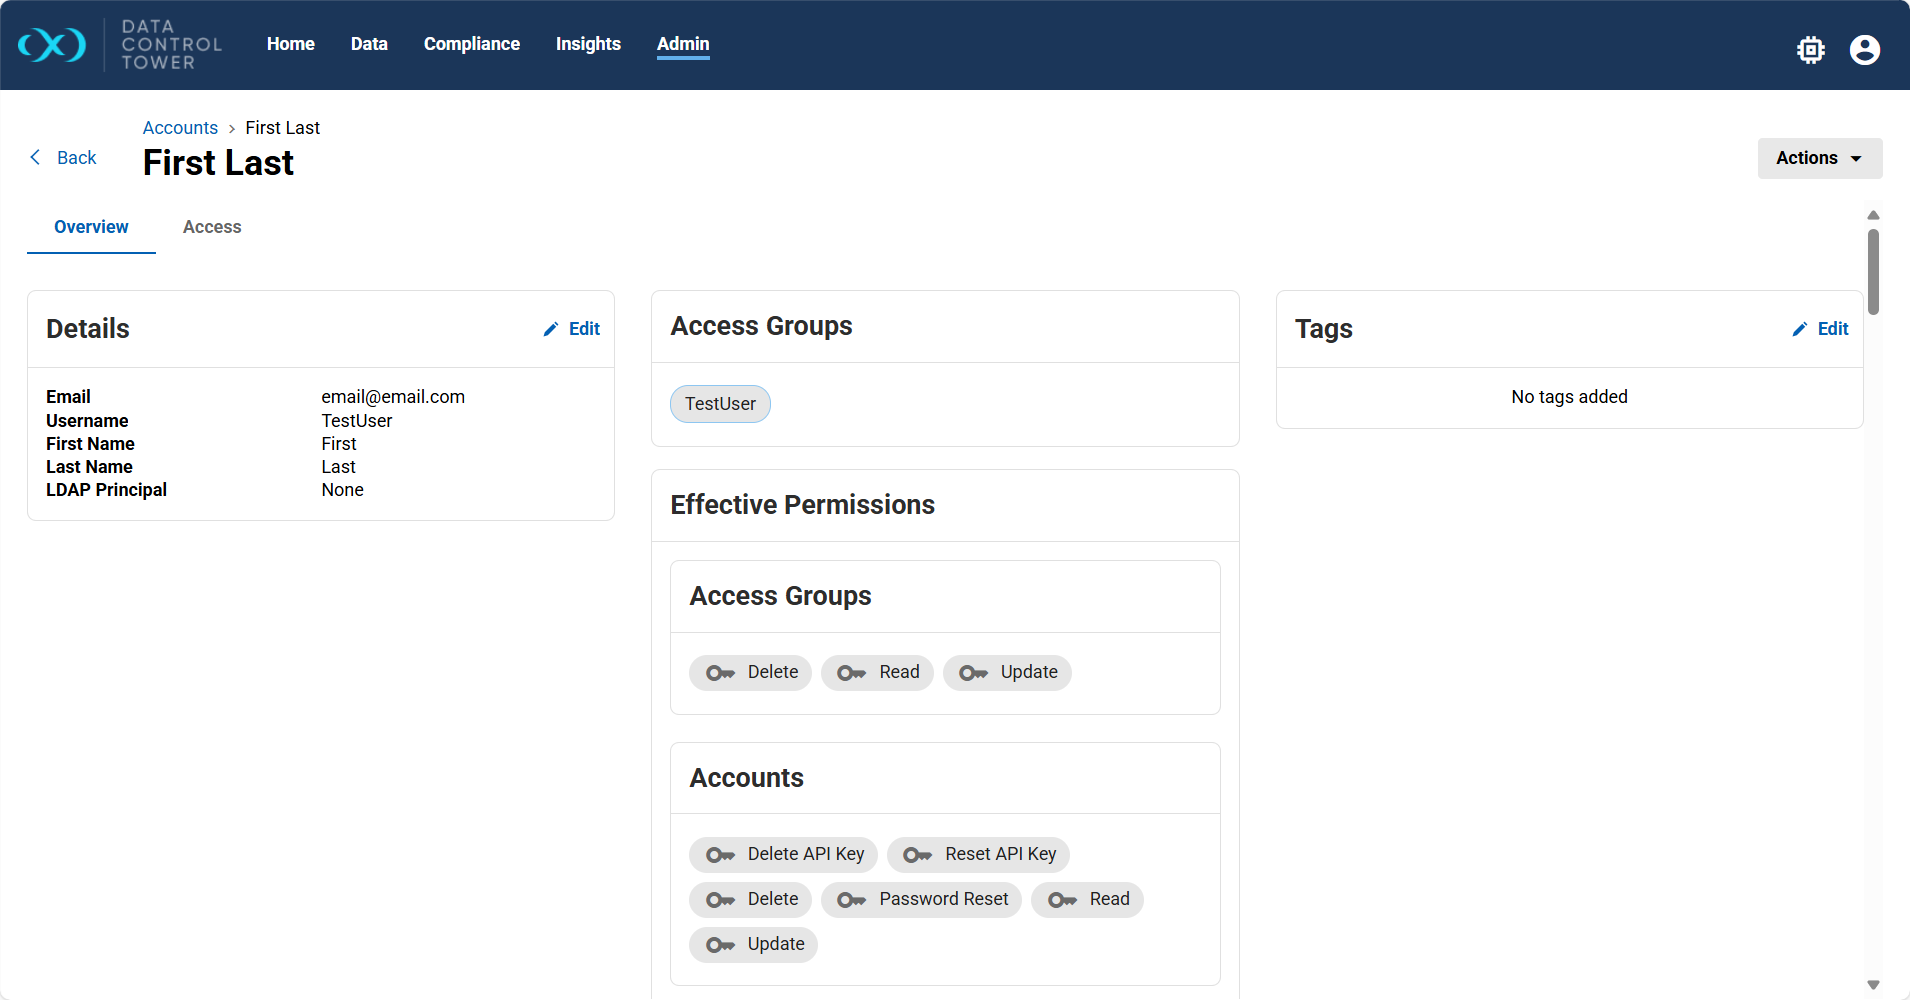Click the pencil icon in Tags card
This screenshot has width=1910, height=1000.
(1800, 329)
